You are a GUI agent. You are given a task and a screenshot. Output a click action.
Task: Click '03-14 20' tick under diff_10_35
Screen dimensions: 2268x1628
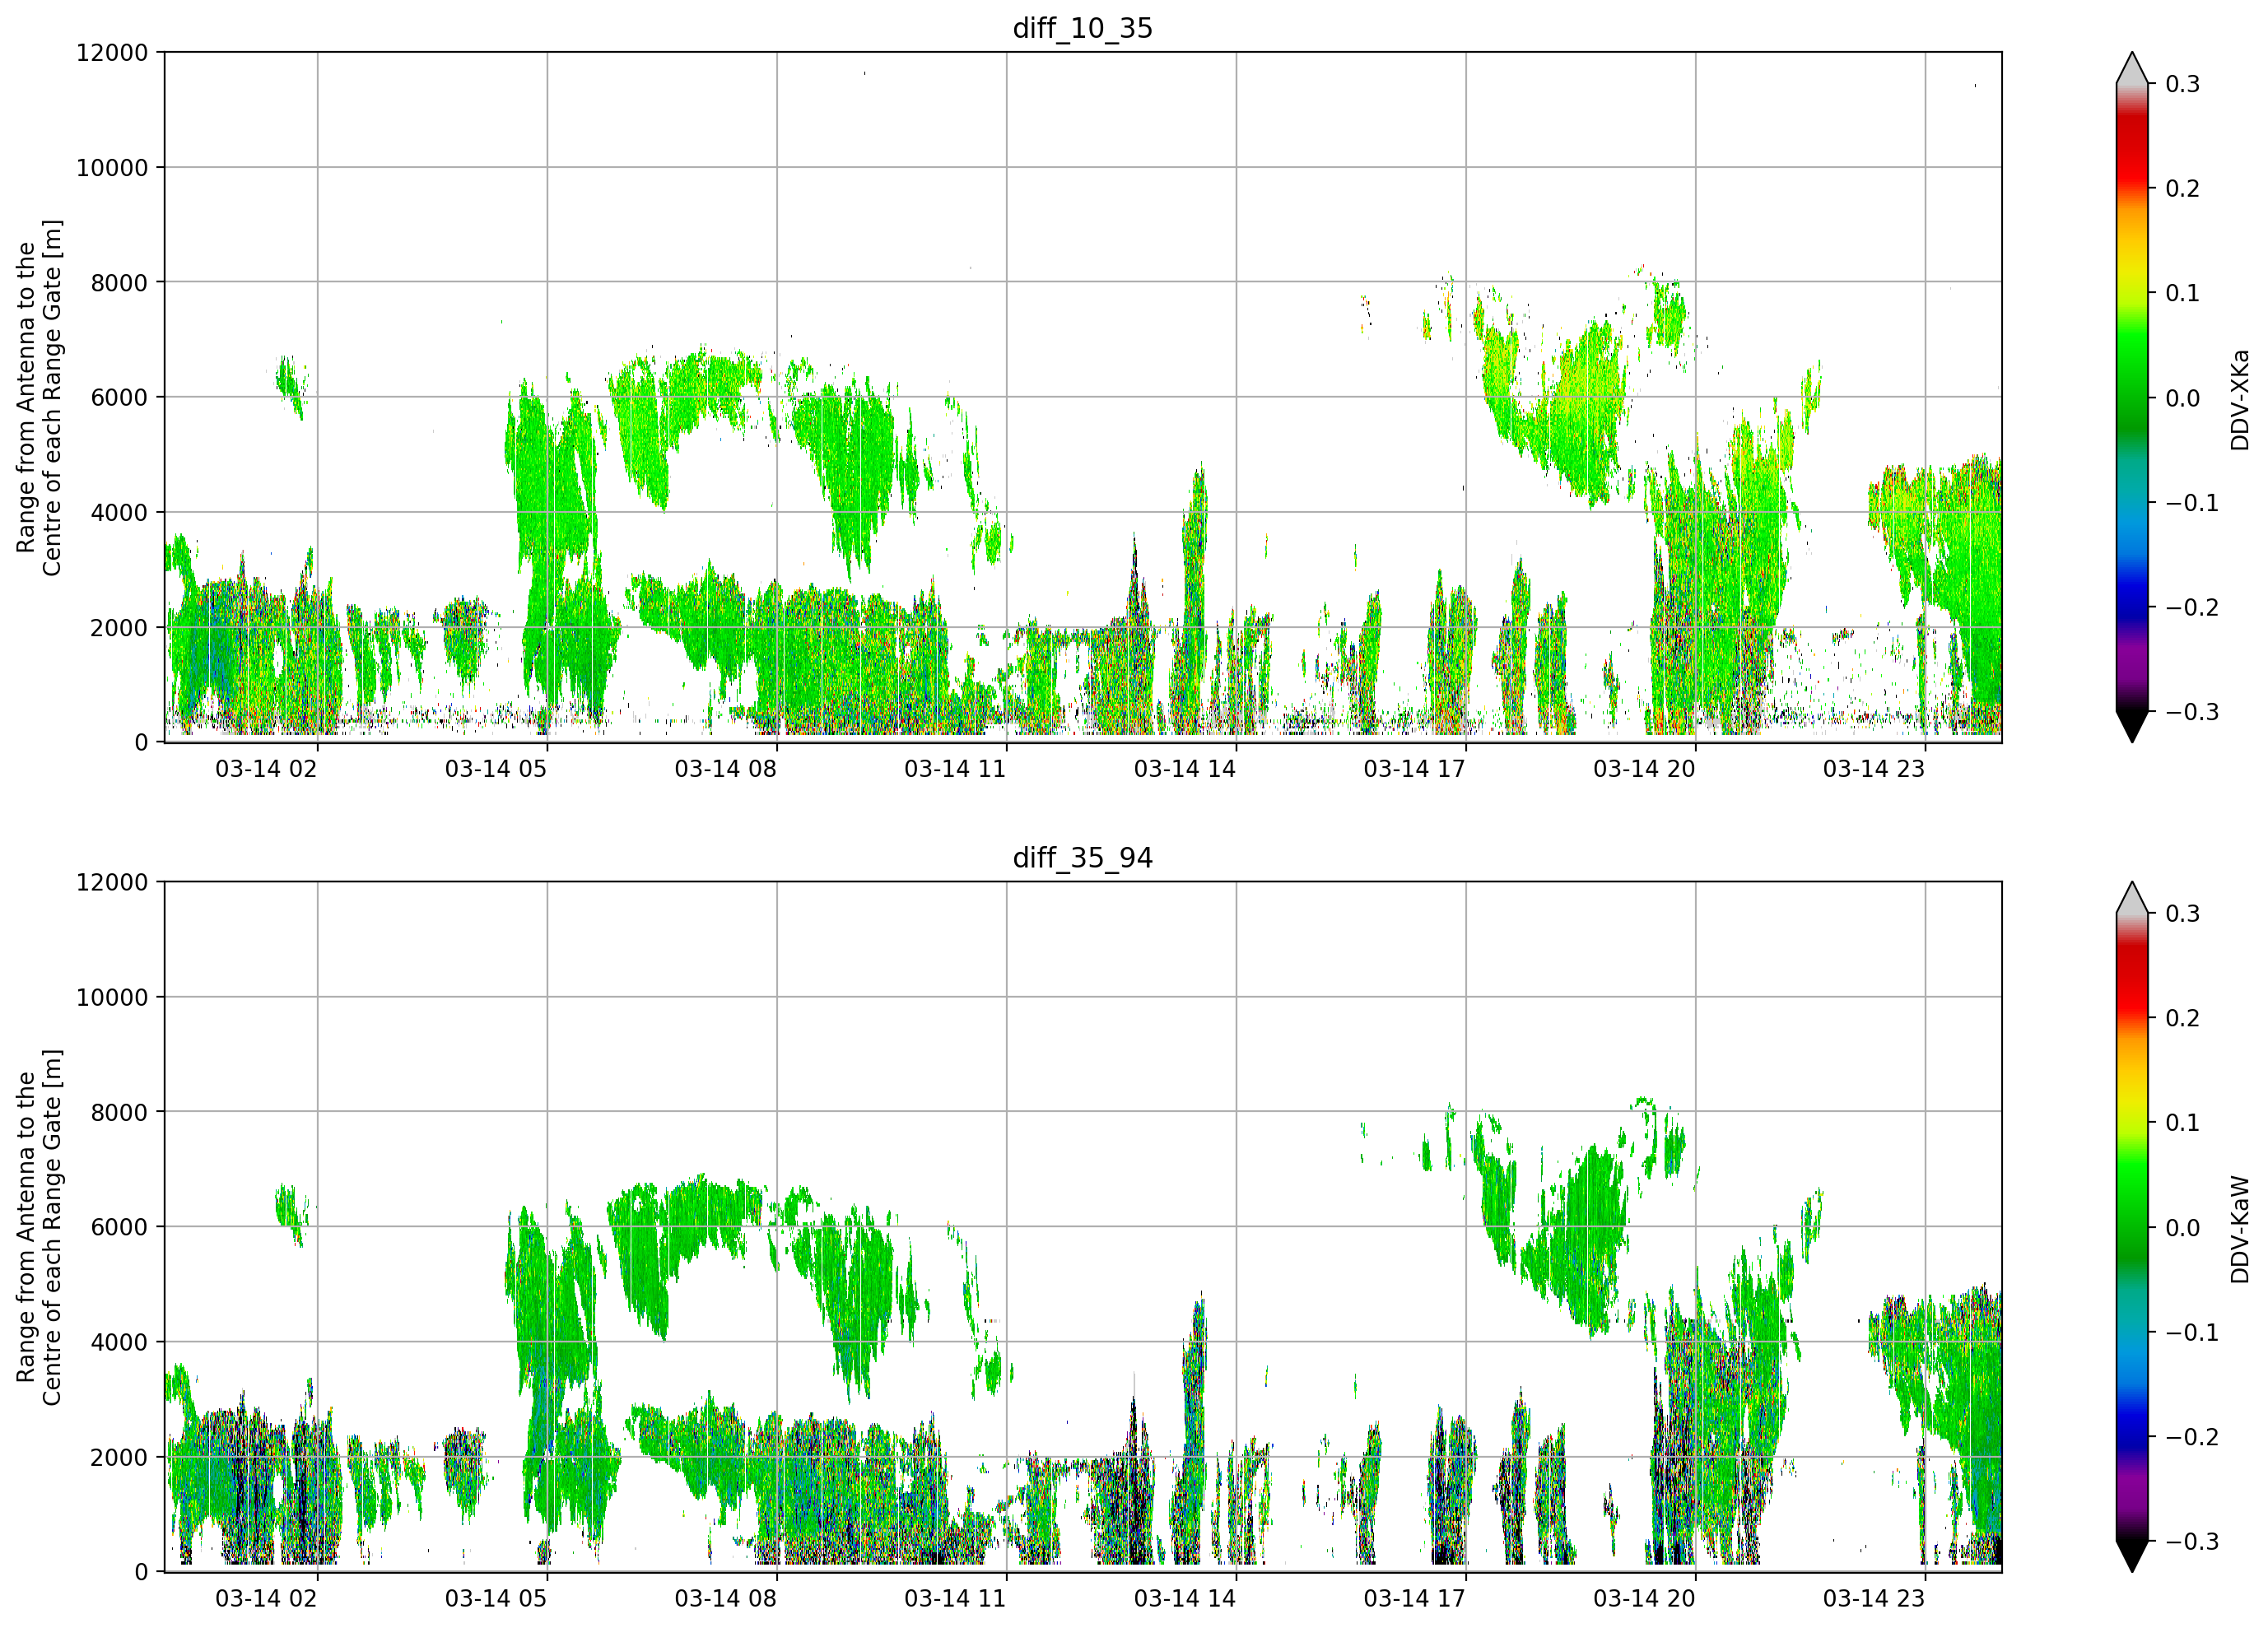[1644, 769]
